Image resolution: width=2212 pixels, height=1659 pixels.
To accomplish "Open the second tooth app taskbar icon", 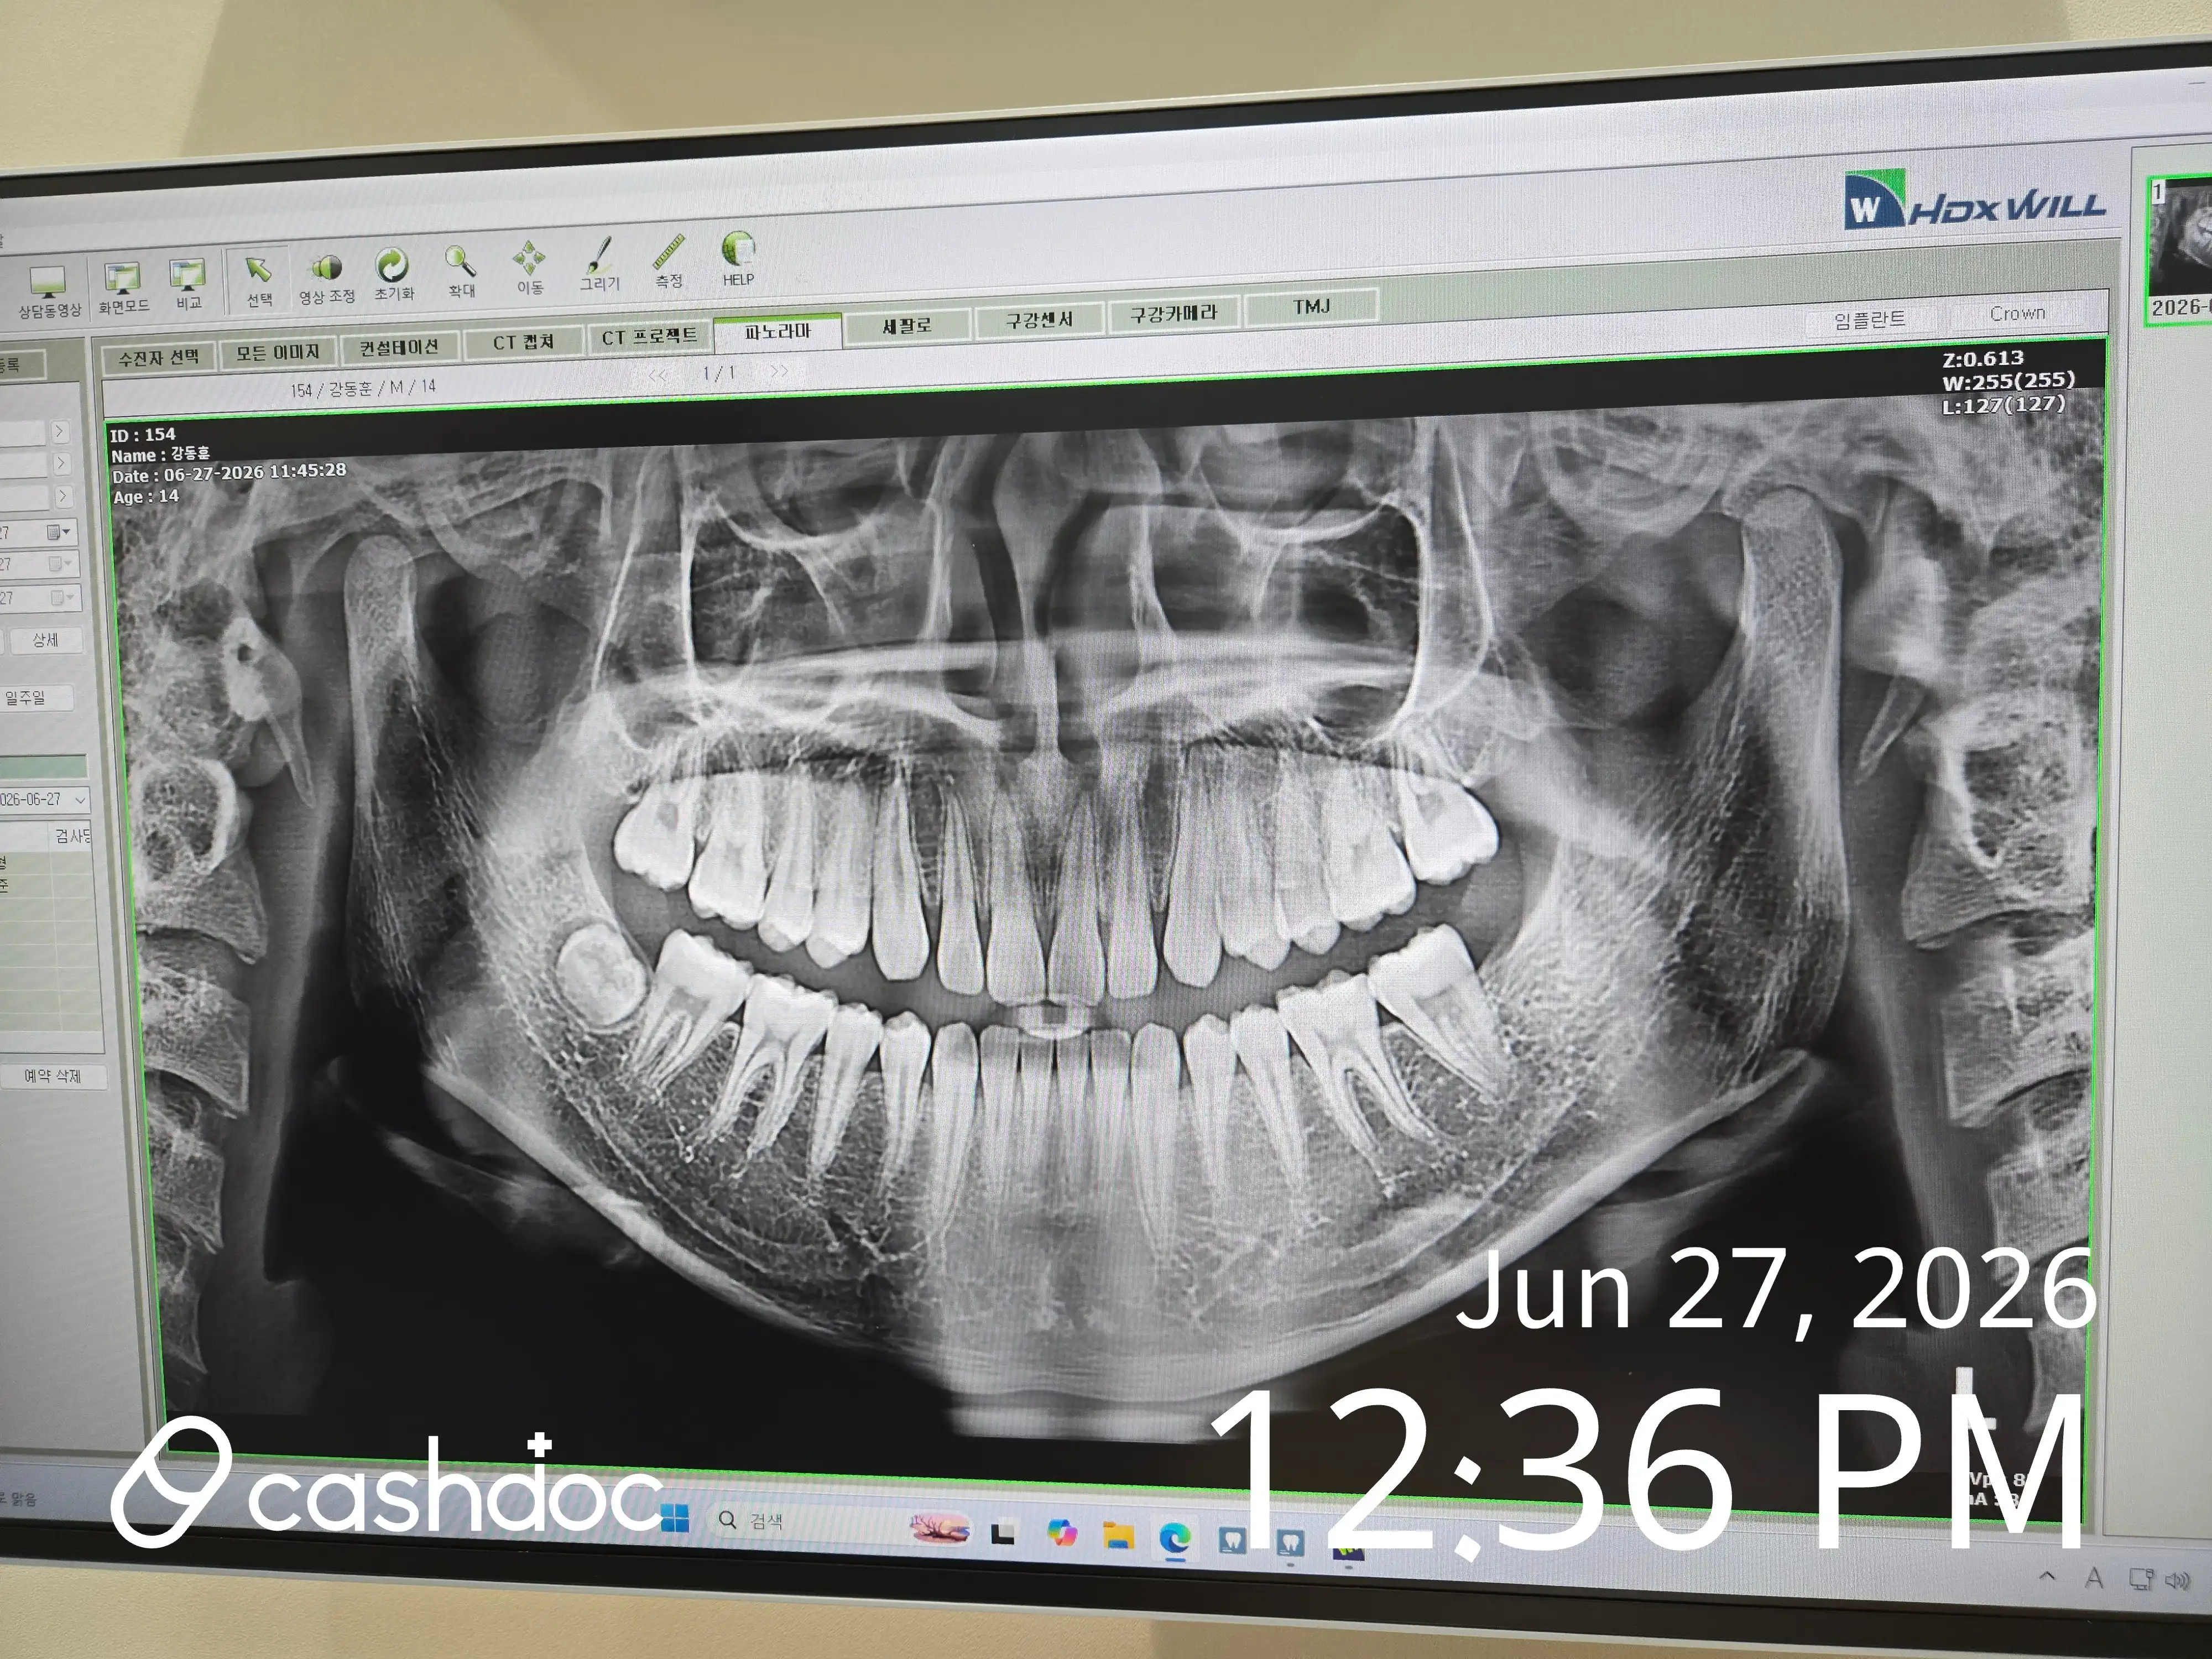I will (x=1290, y=1544).
